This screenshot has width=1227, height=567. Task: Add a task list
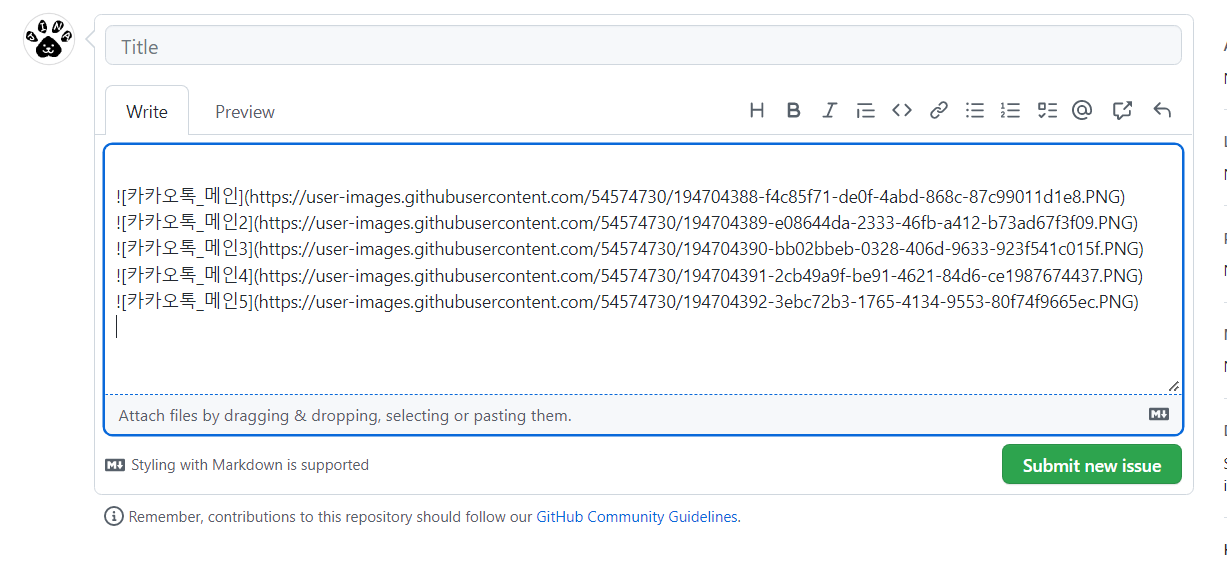coord(1047,111)
